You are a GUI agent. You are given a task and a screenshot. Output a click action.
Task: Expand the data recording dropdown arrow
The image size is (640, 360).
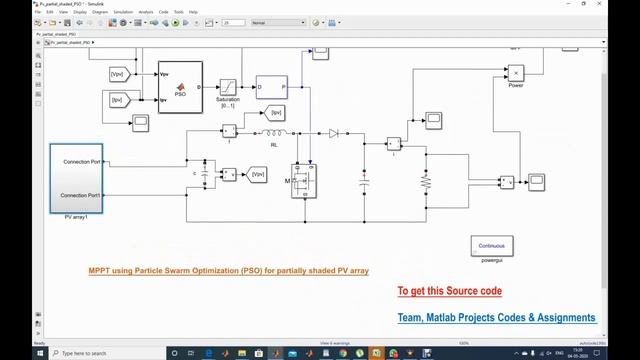click(x=216, y=23)
